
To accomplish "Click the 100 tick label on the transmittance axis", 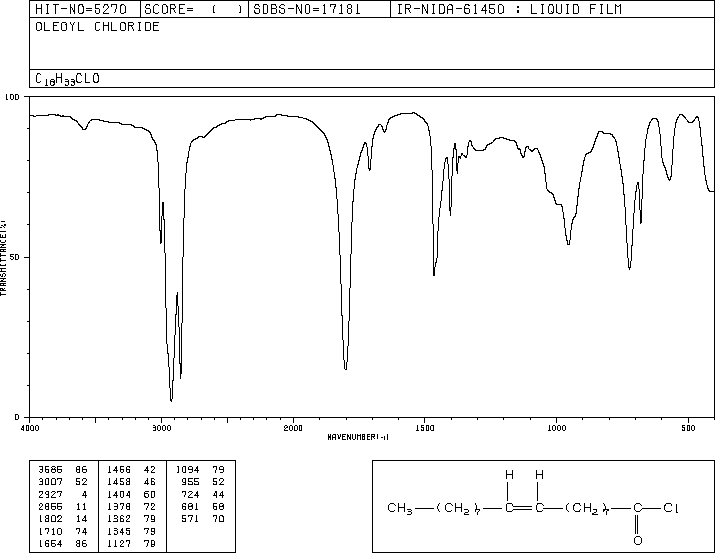I will coord(12,97).
